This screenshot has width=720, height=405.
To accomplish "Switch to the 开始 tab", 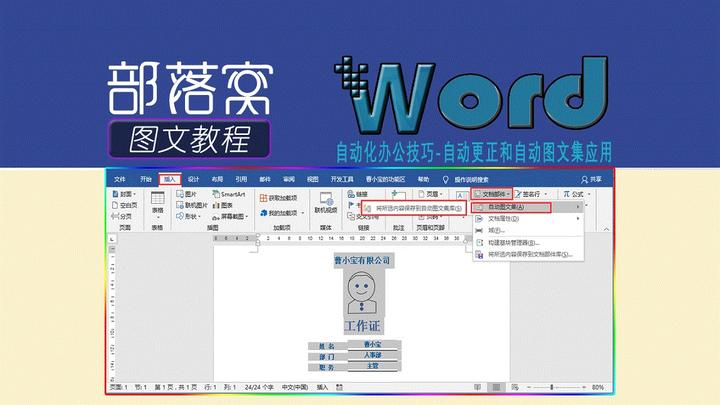I will click(x=146, y=179).
